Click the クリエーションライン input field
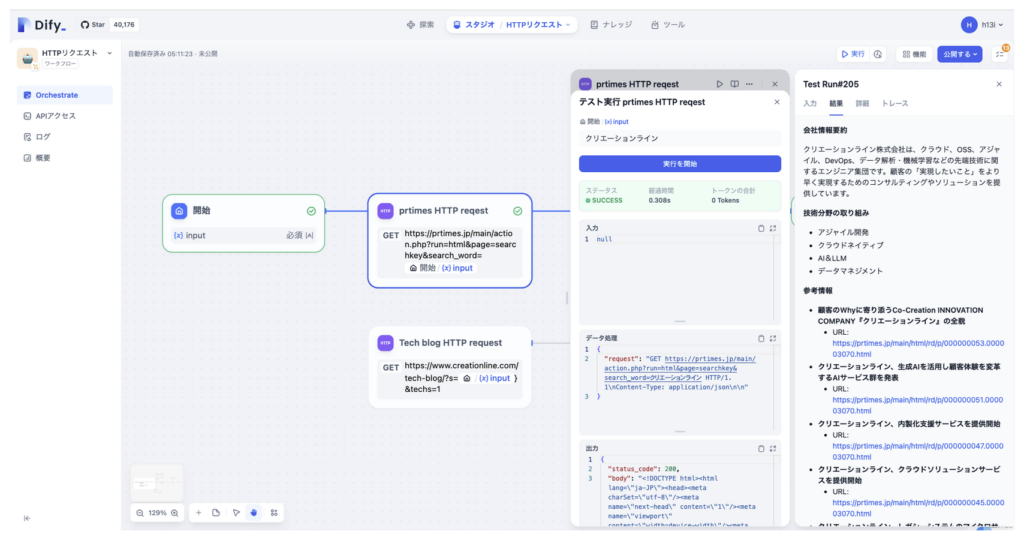 coord(680,138)
